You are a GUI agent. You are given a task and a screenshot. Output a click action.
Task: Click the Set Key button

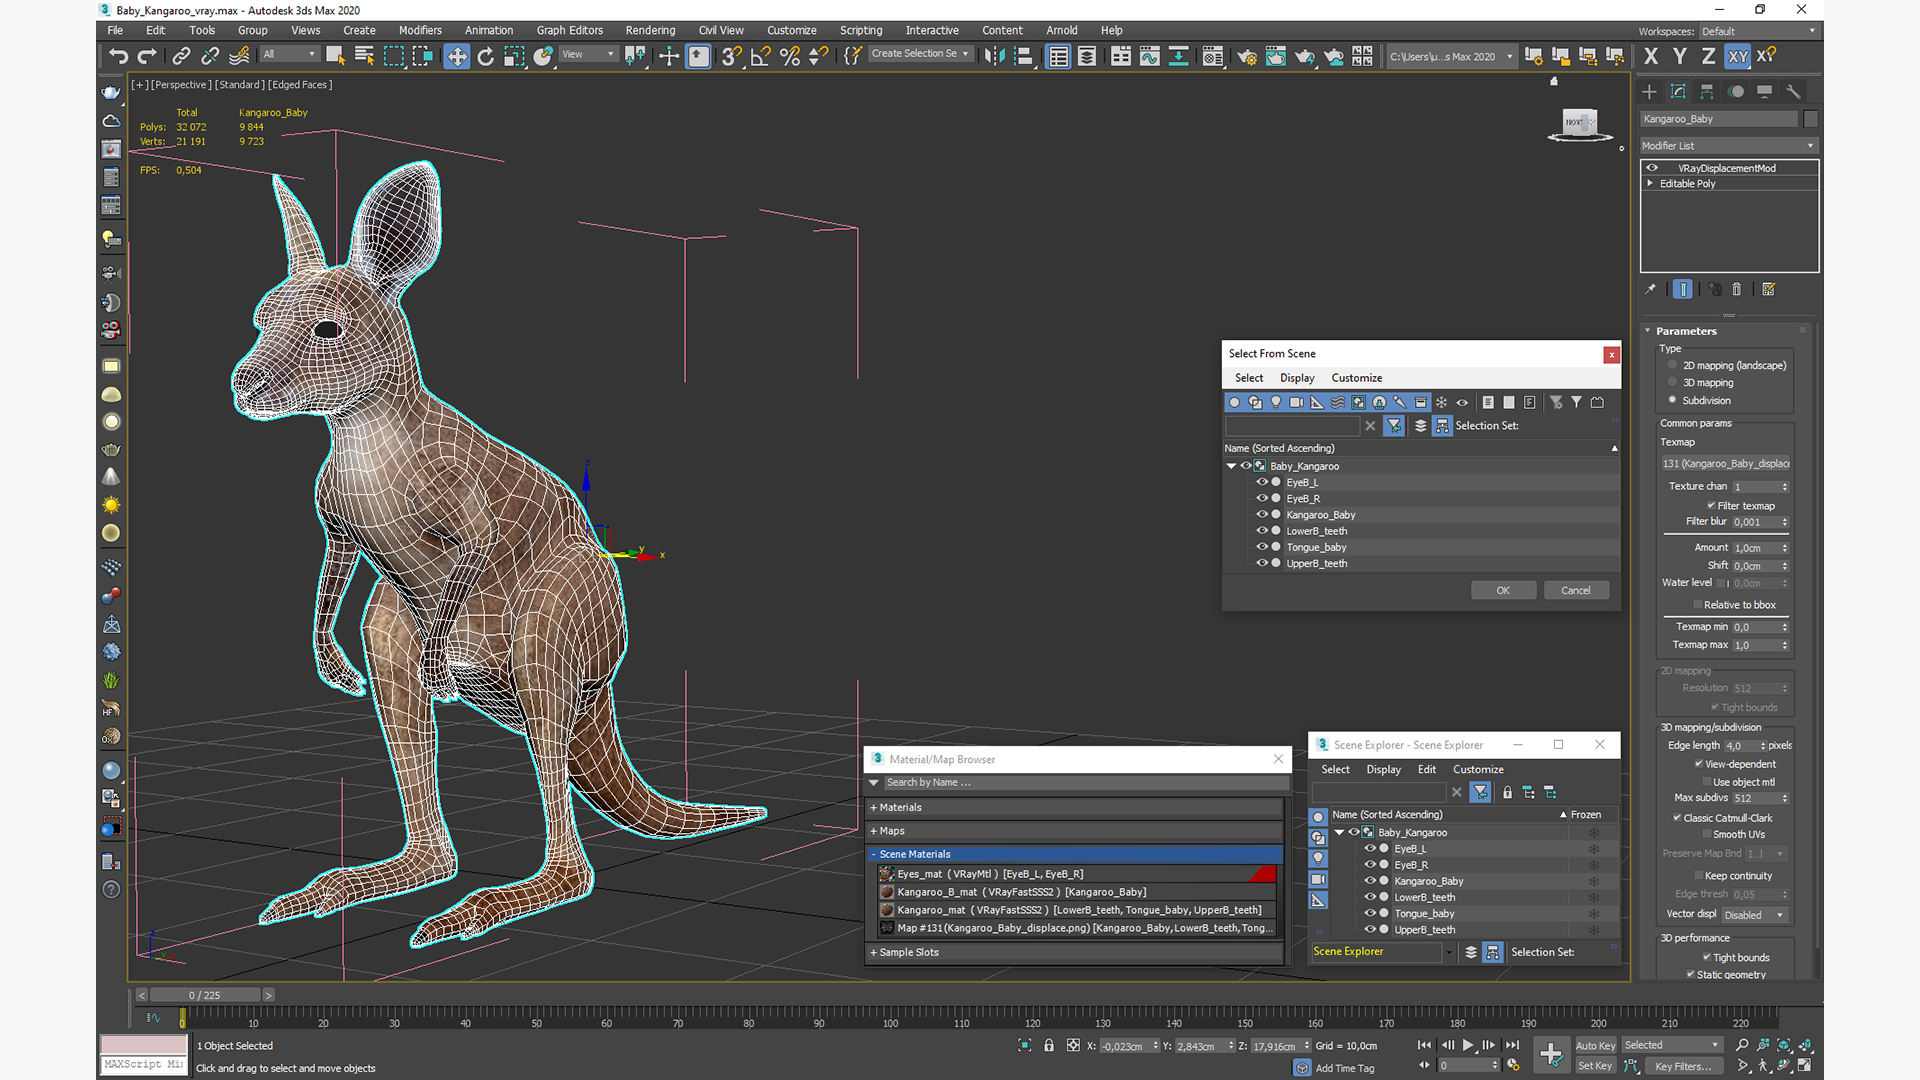(x=1595, y=1066)
